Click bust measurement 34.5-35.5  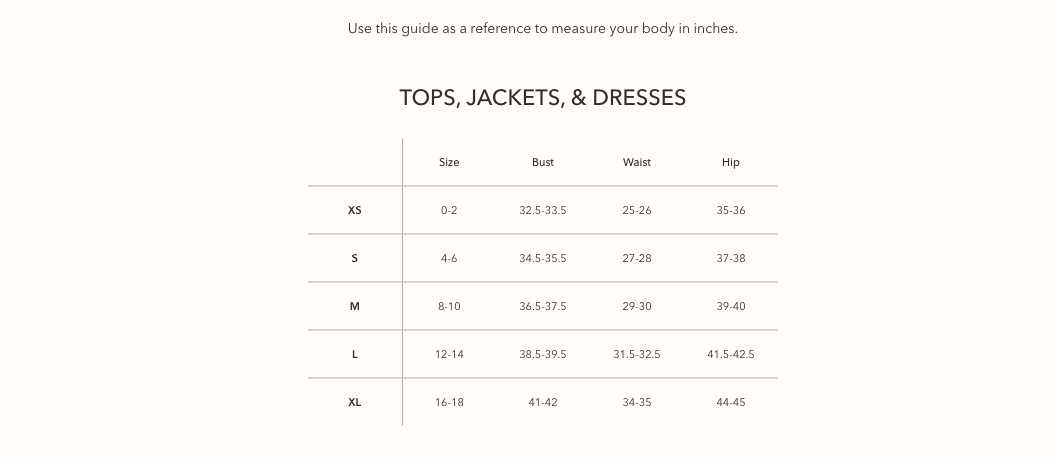(543, 258)
